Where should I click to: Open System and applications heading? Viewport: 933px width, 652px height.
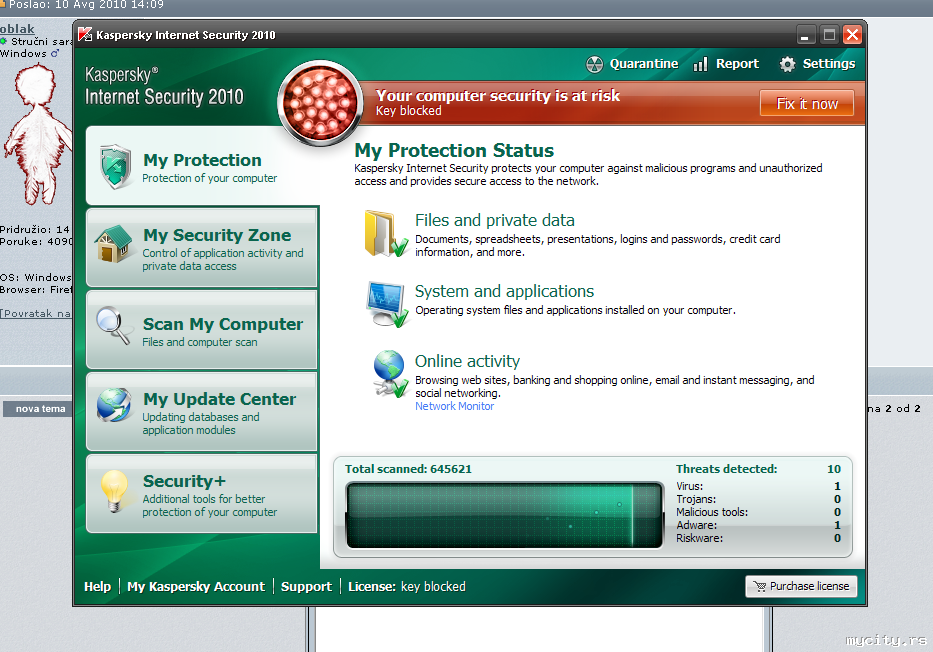click(504, 291)
